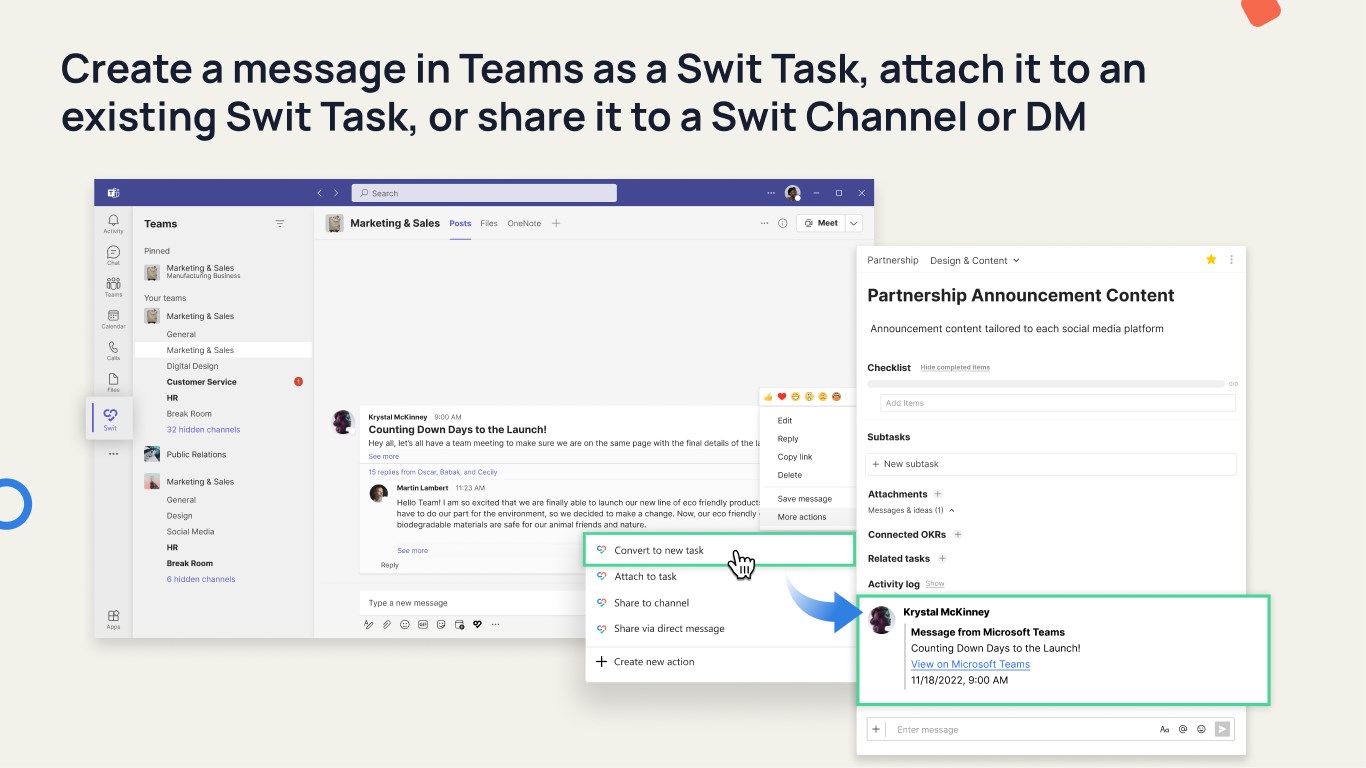1366x768 pixels.
Task: Open Apps store at rail bottom
Action: tap(113, 619)
